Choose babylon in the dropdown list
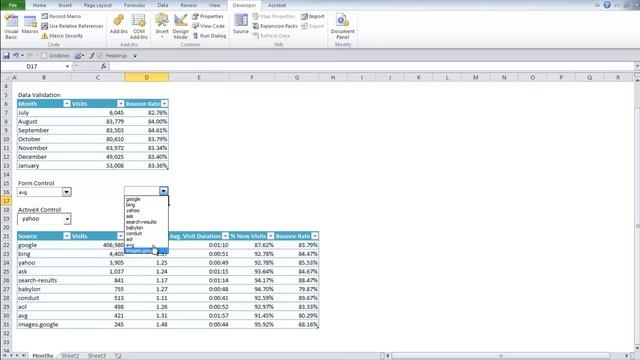 [x=135, y=228]
